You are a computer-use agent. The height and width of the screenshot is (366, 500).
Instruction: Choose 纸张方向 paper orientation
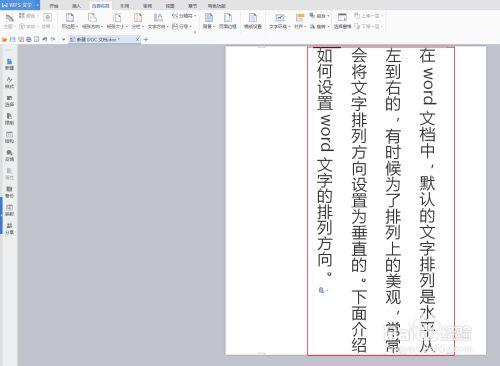(x=92, y=21)
